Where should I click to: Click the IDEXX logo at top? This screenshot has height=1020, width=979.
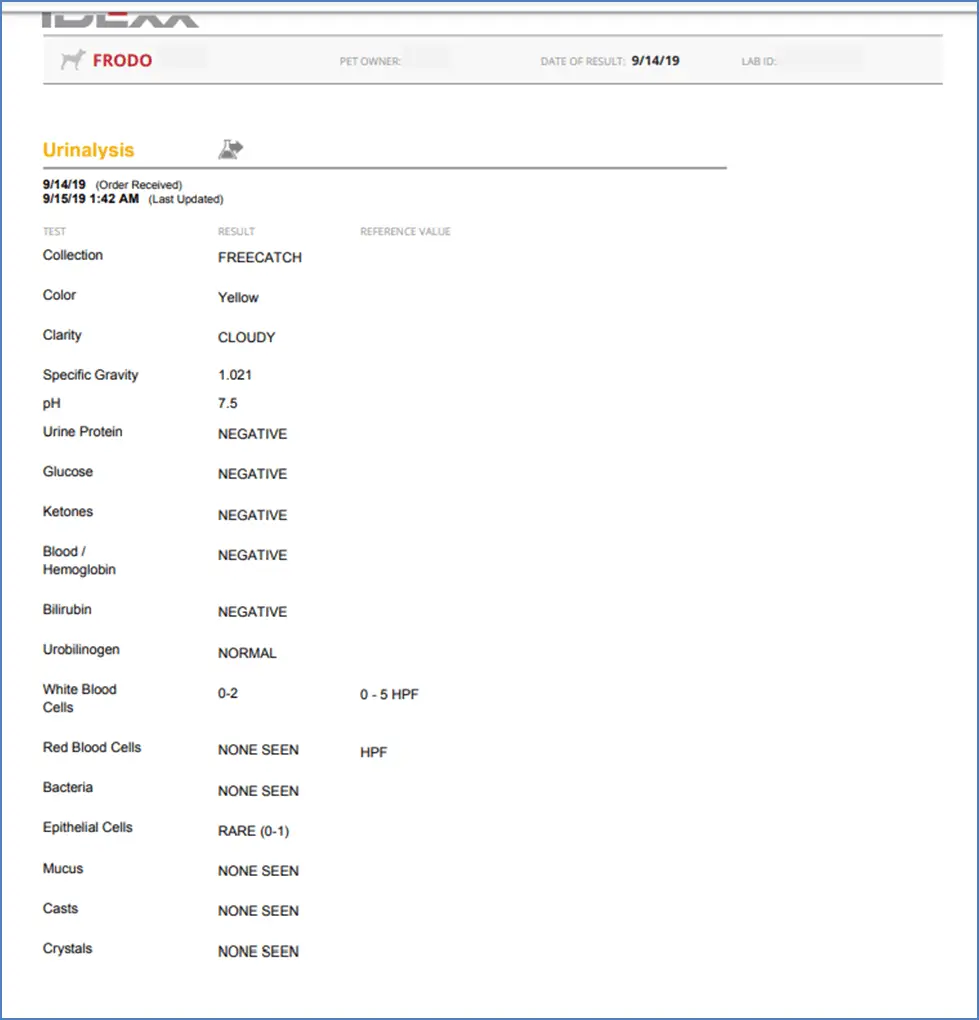pyautogui.click(x=120, y=18)
